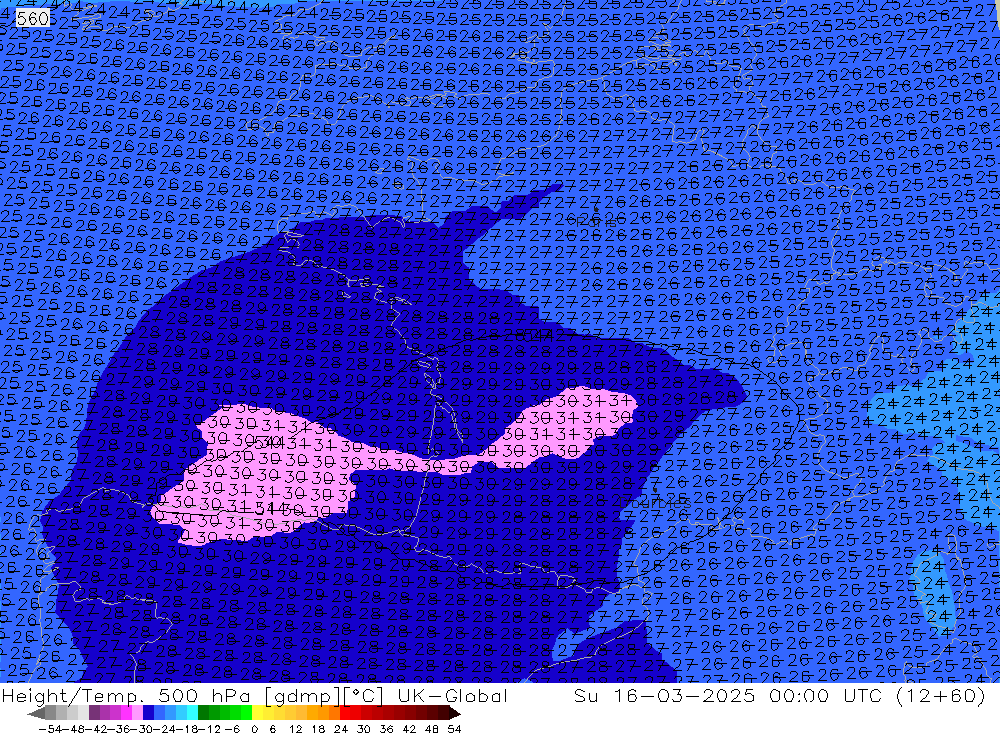Screen dimensions: 1000x733
Task: Click the '54' legend value at right end
Action: [454, 729]
